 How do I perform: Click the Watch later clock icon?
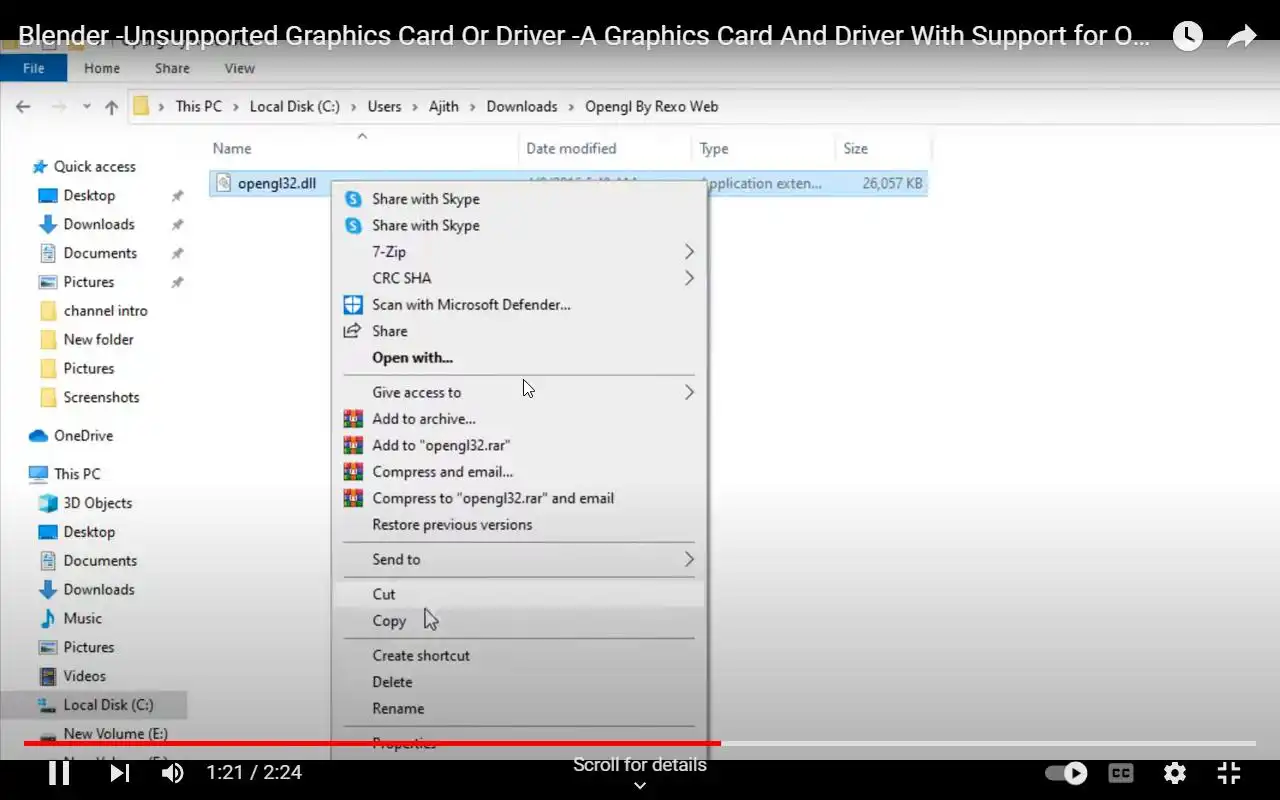point(1187,37)
